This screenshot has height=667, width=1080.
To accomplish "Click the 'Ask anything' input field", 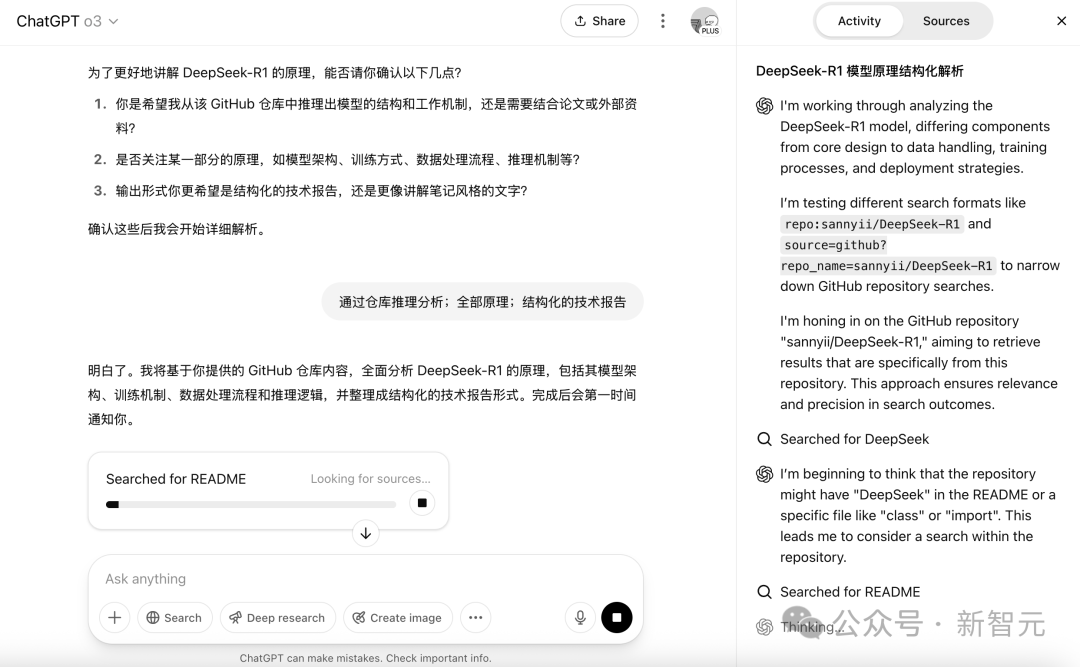I will (x=300, y=579).
